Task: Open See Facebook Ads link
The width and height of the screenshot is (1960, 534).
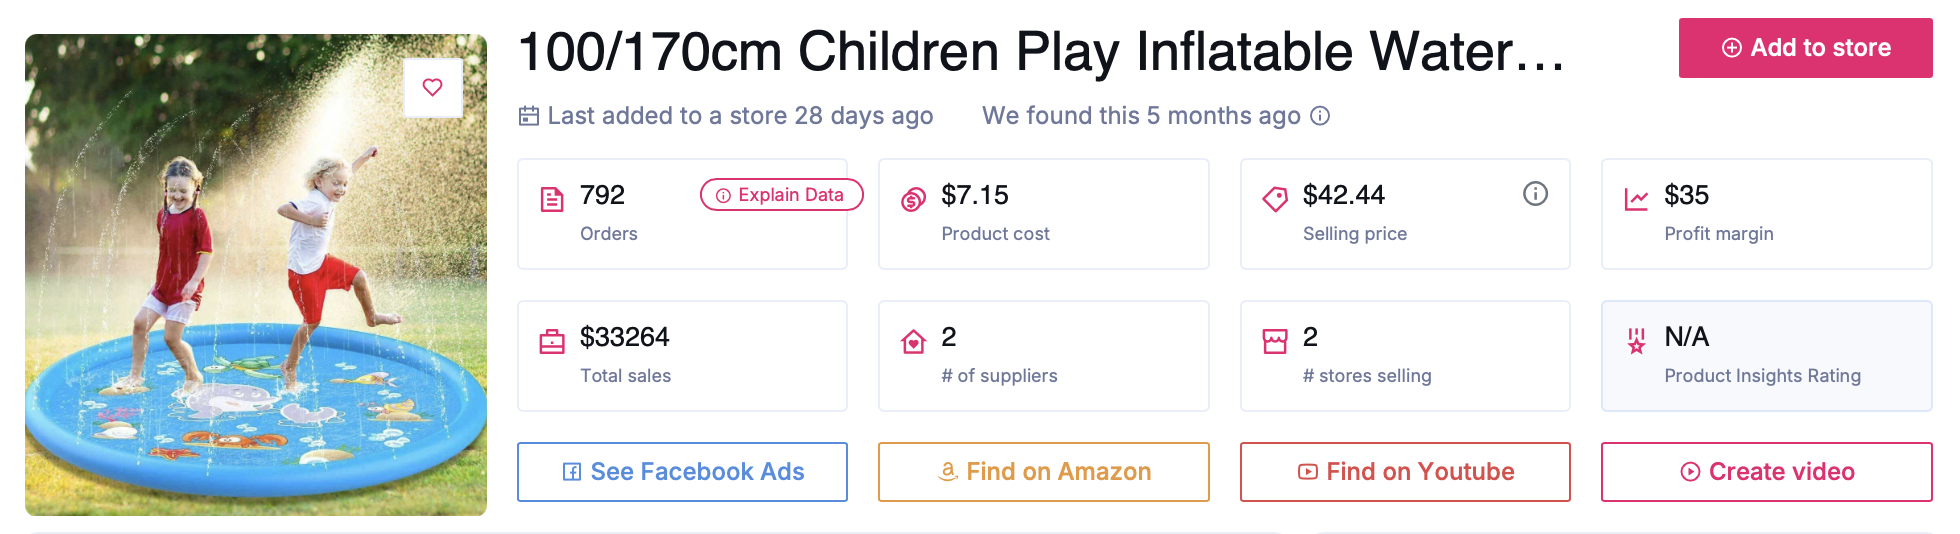Action: point(682,472)
